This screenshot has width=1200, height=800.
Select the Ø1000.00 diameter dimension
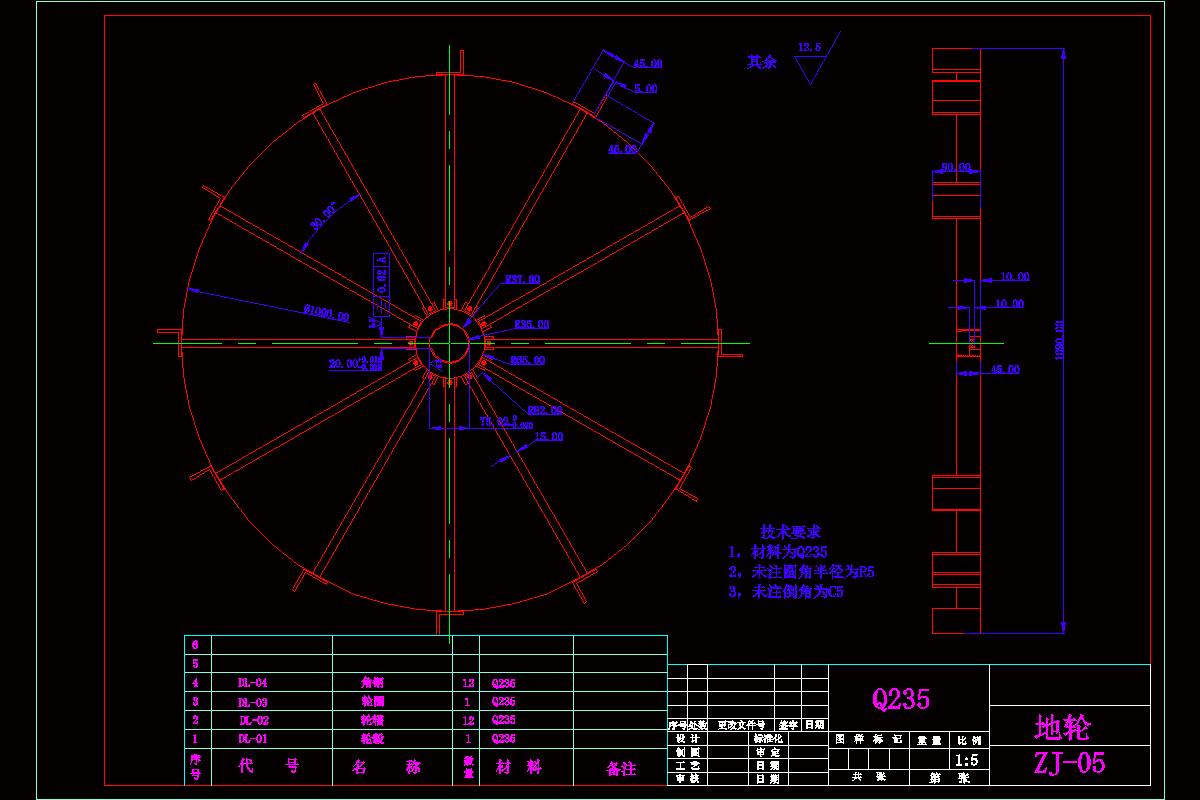pos(327,315)
